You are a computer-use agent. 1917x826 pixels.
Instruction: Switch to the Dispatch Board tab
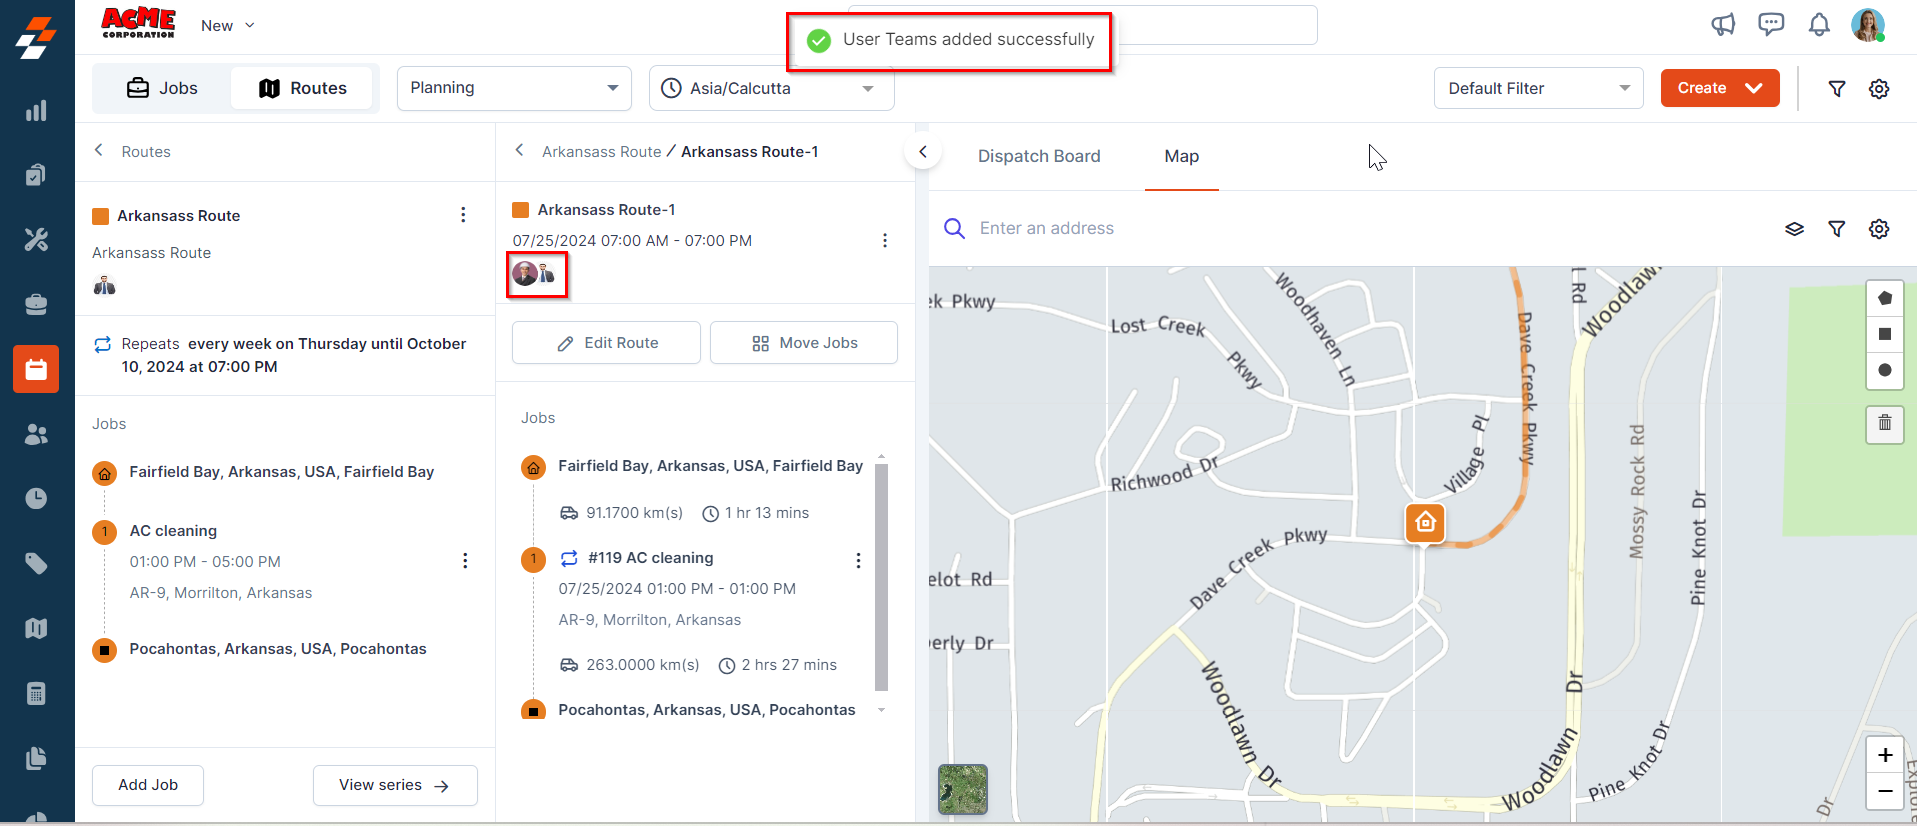coord(1039,156)
